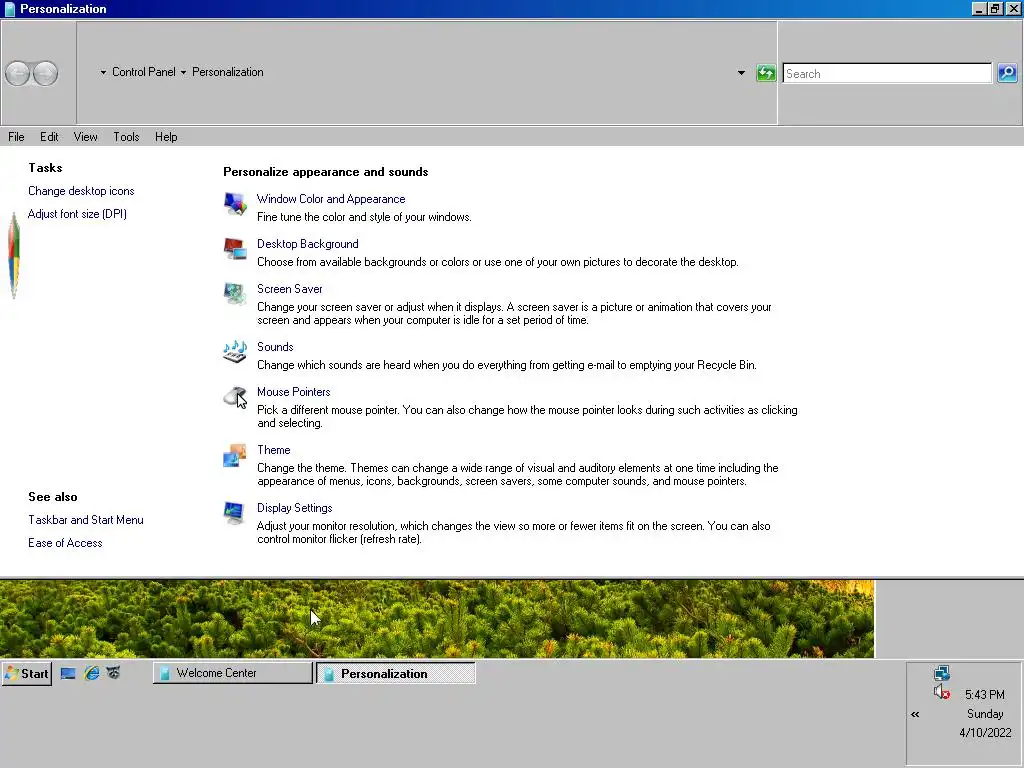
Task: Click the Window Color and Appearance icon
Action: click(235, 204)
